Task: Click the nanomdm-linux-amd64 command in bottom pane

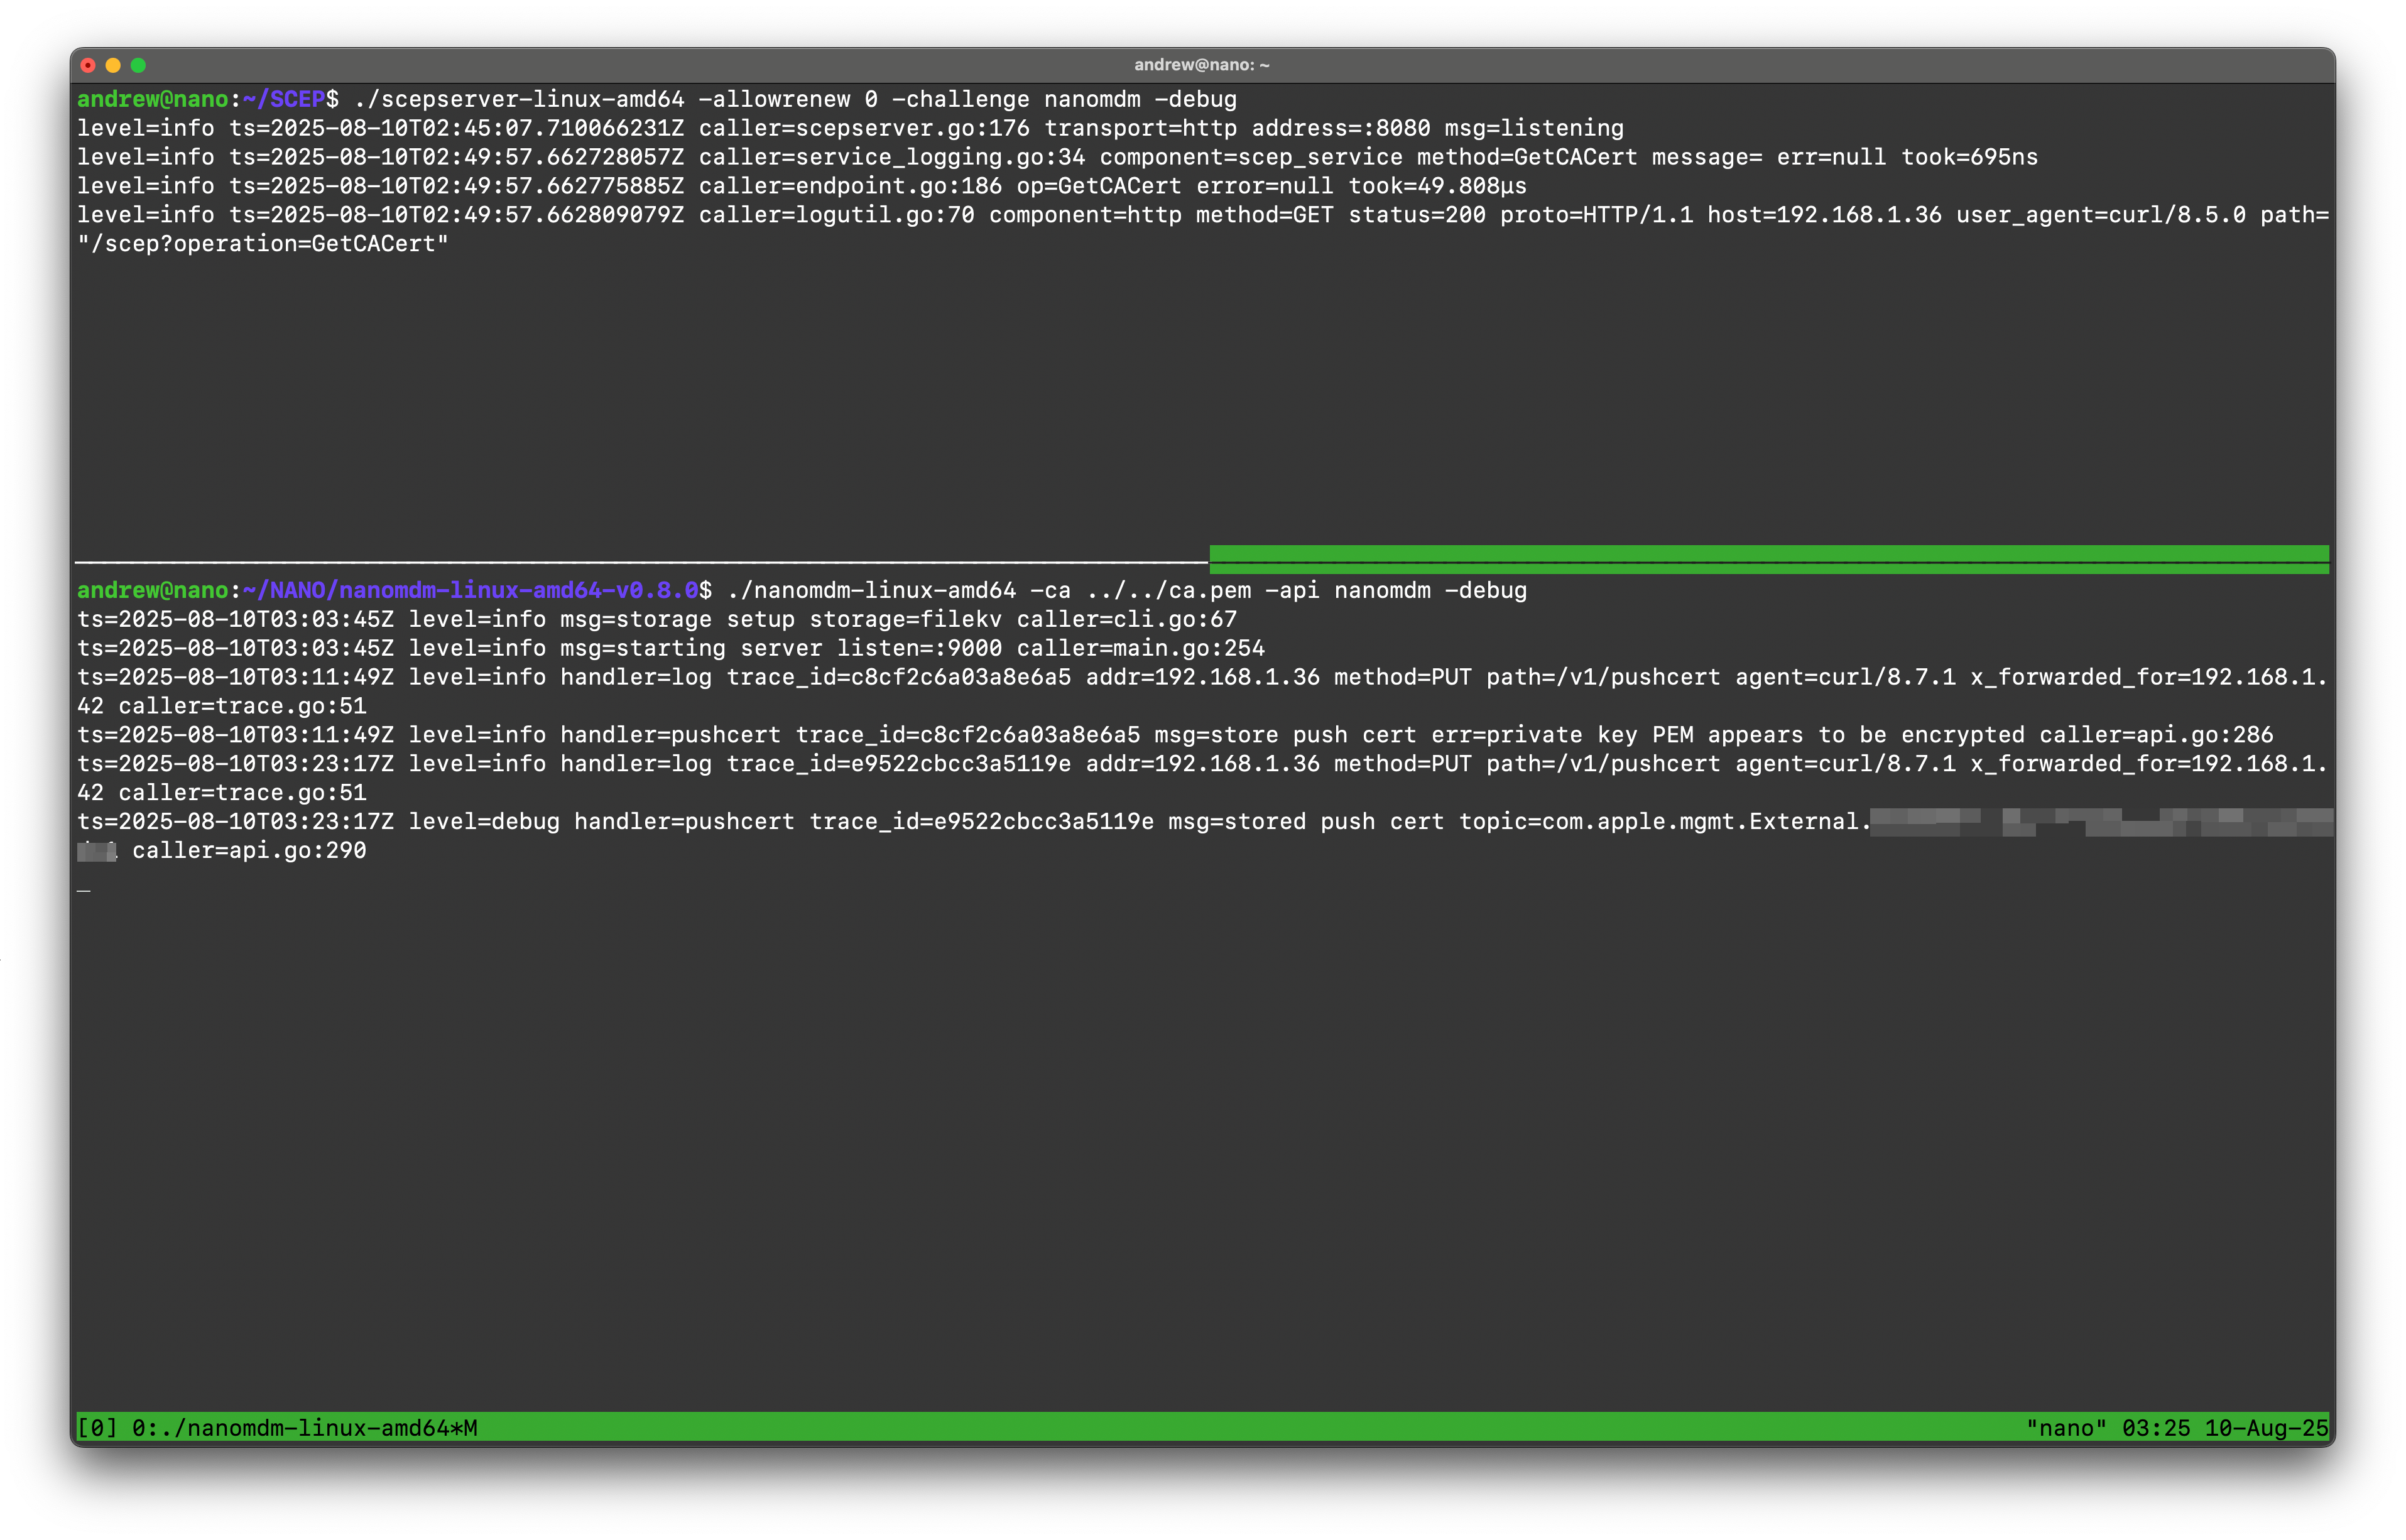Action: pyautogui.click(x=871, y=591)
